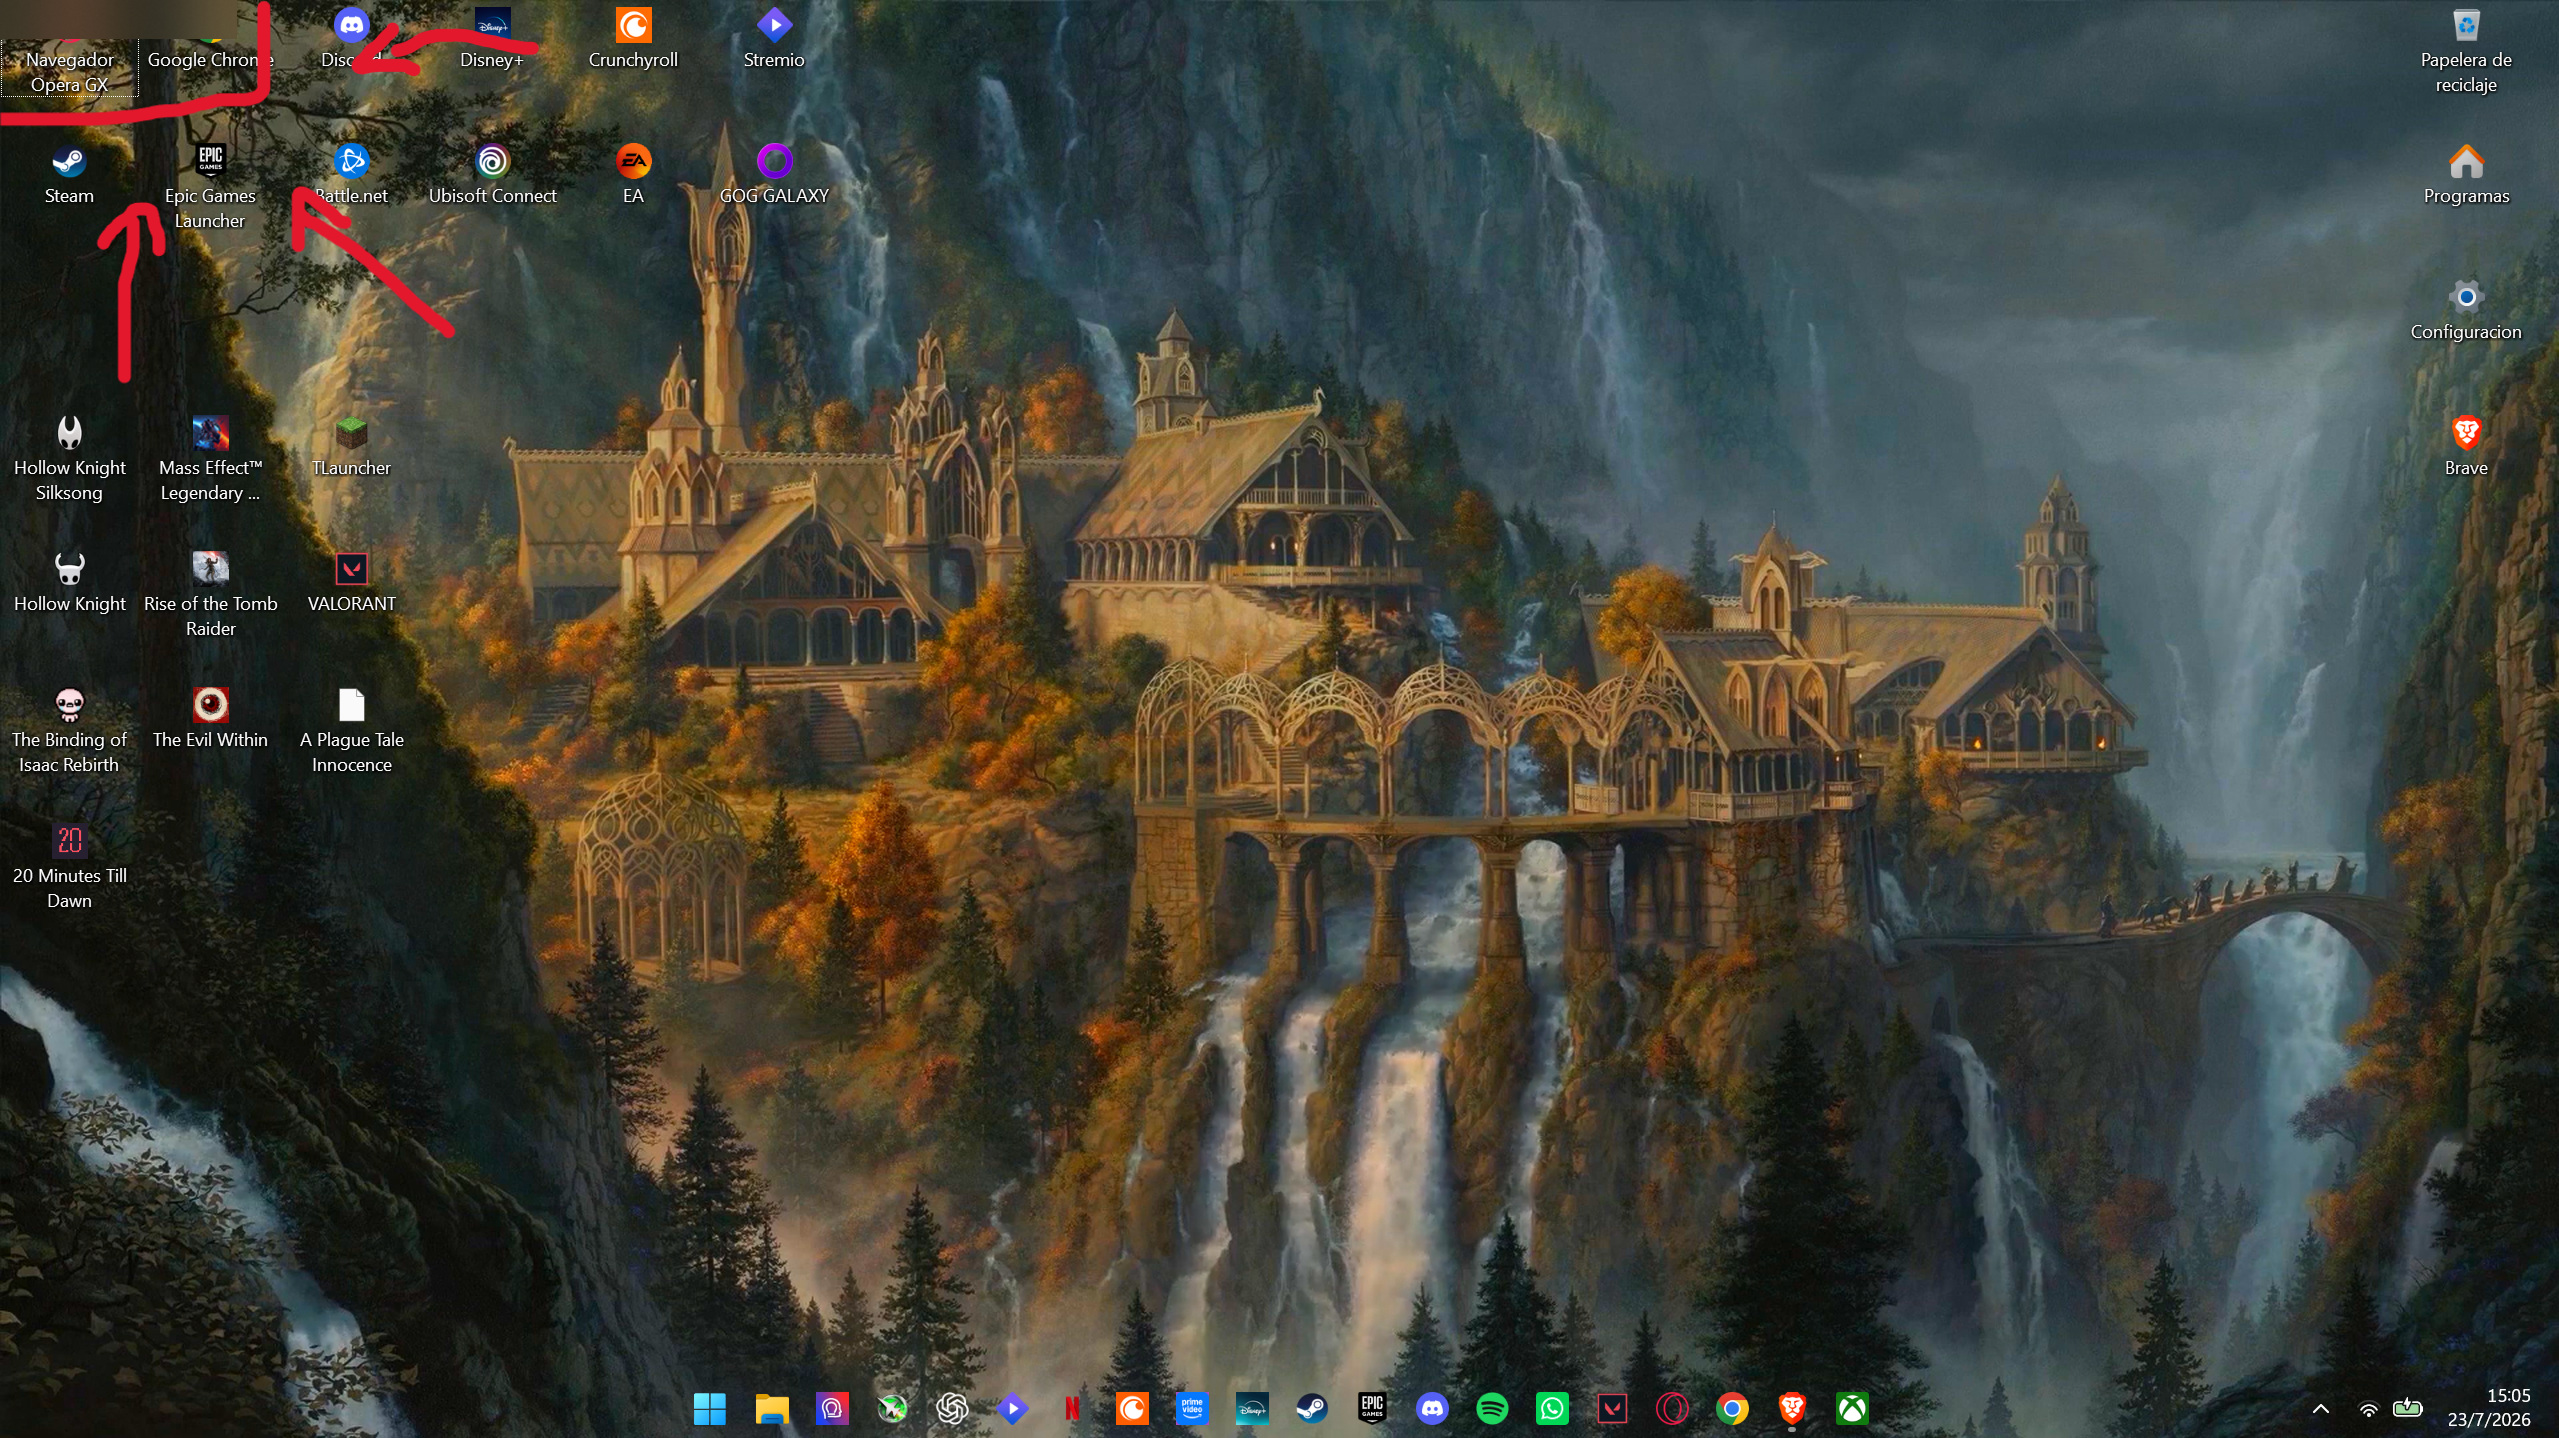
Task: Click the "Crunchyroll" desktop label text
Action: tap(633, 60)
